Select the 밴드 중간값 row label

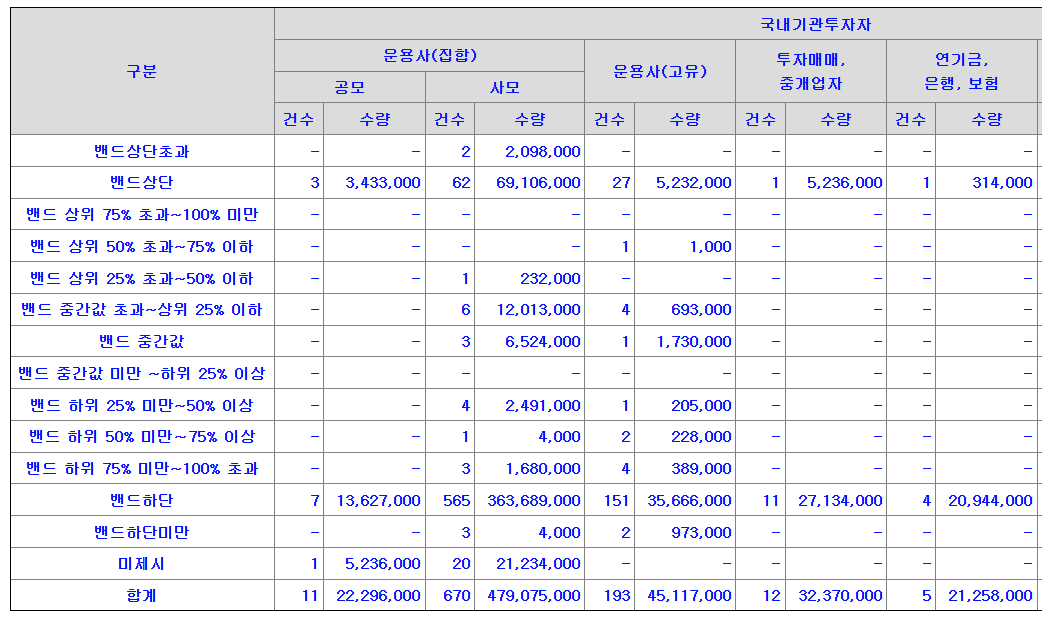coord(142,341)
